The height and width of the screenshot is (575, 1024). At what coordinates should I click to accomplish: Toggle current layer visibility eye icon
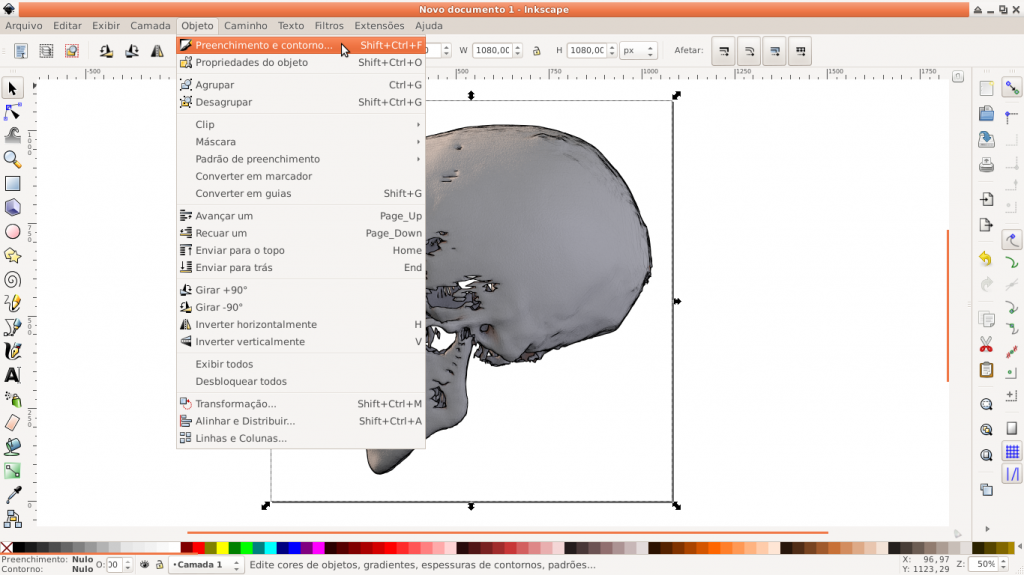coord(144,565)
